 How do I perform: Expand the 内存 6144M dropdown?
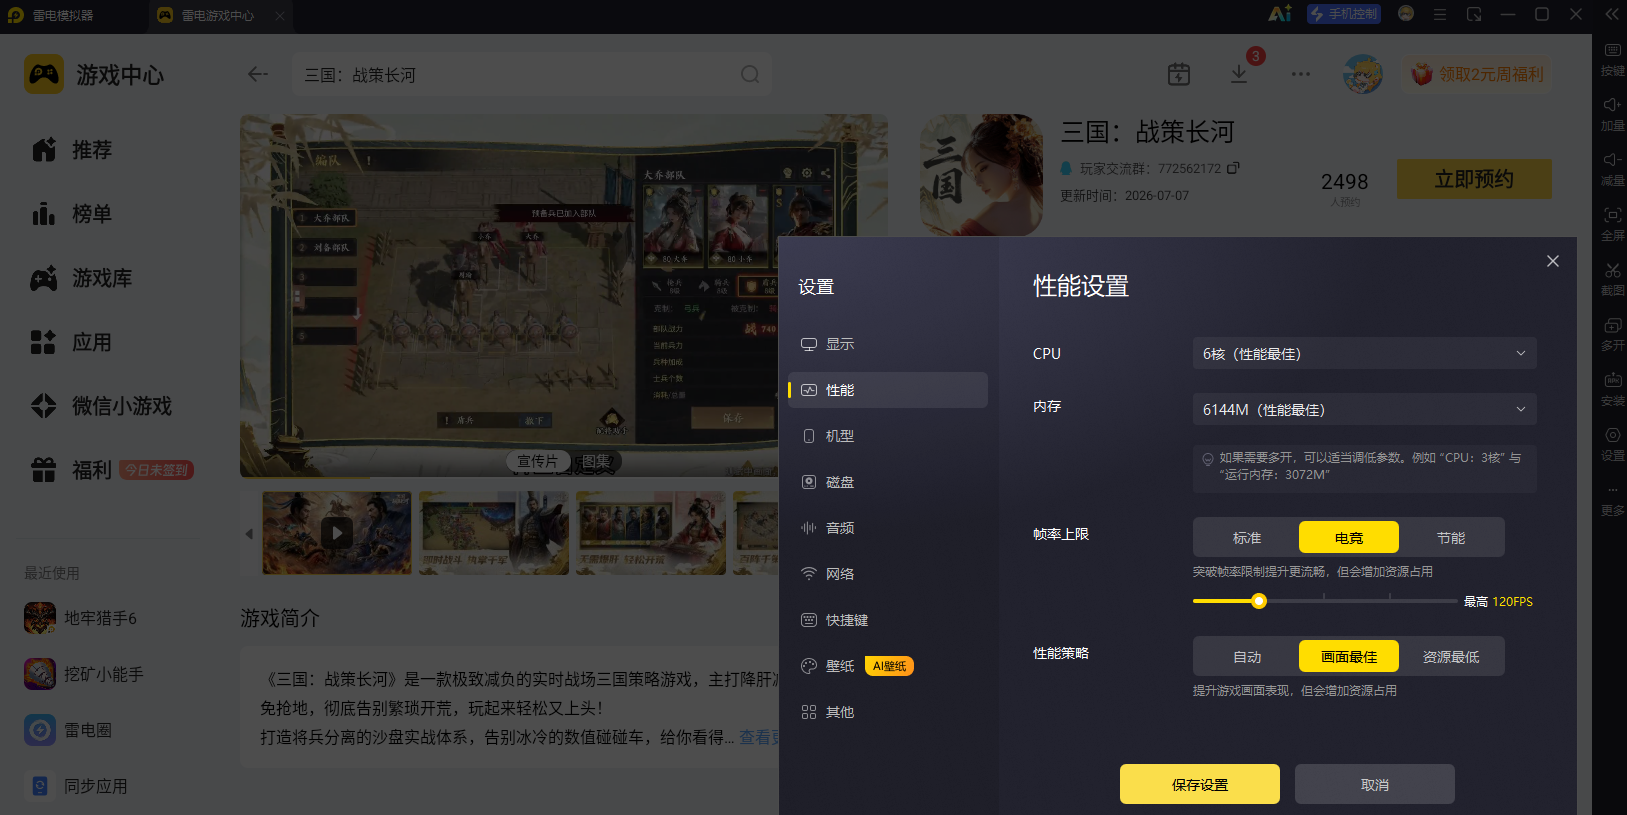point(1365,410)
